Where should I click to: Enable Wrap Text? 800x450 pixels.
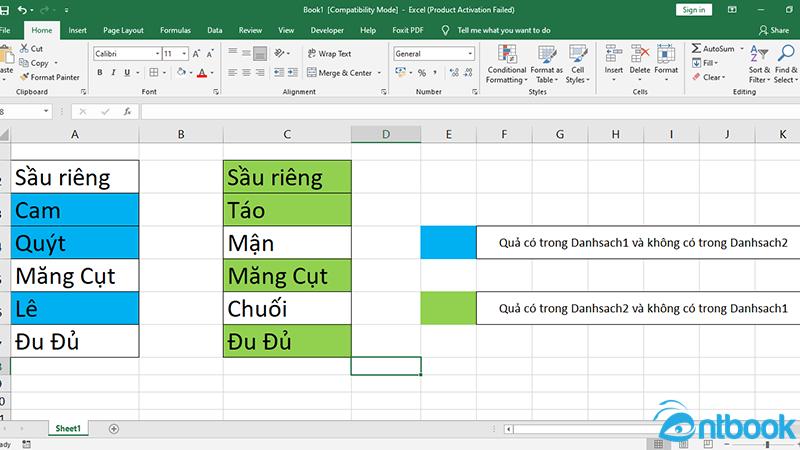click(x=329, y=54)
